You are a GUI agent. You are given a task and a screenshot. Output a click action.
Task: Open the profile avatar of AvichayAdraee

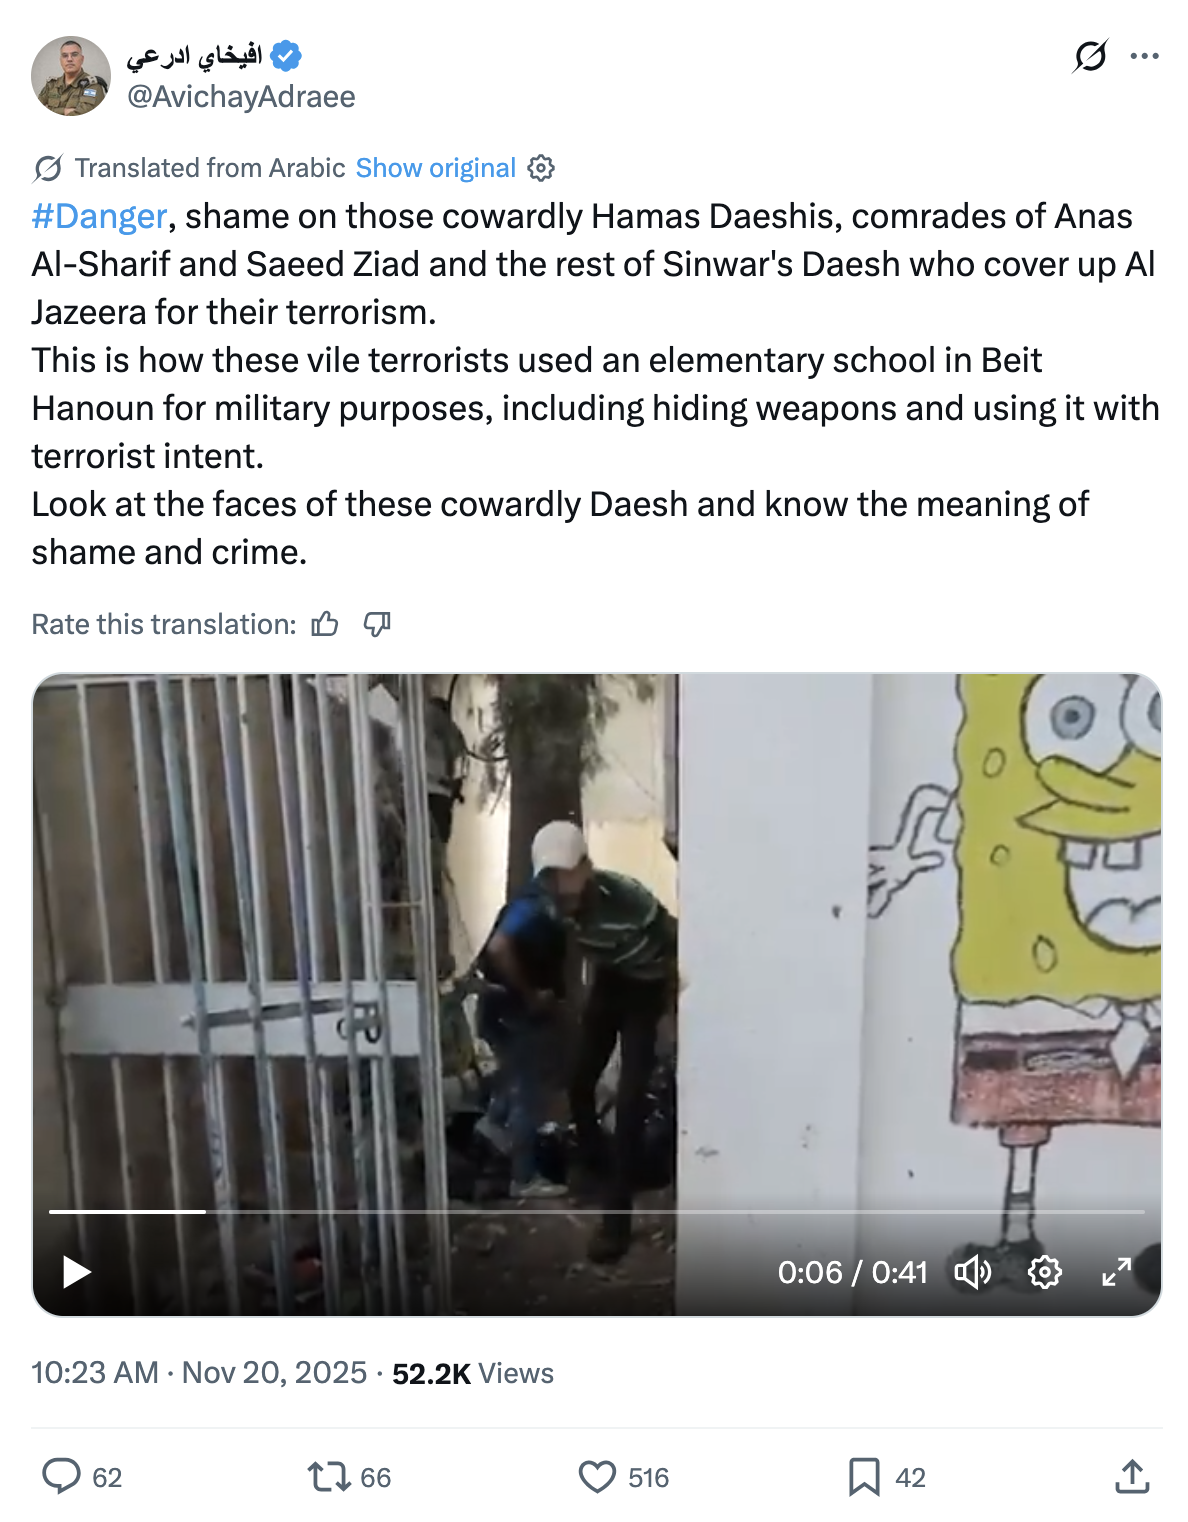click(x=71, y=76)
